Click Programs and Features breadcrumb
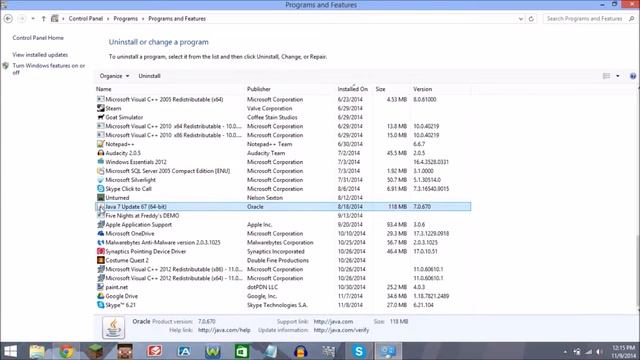The image size is (640, 360). pos(177,19)
